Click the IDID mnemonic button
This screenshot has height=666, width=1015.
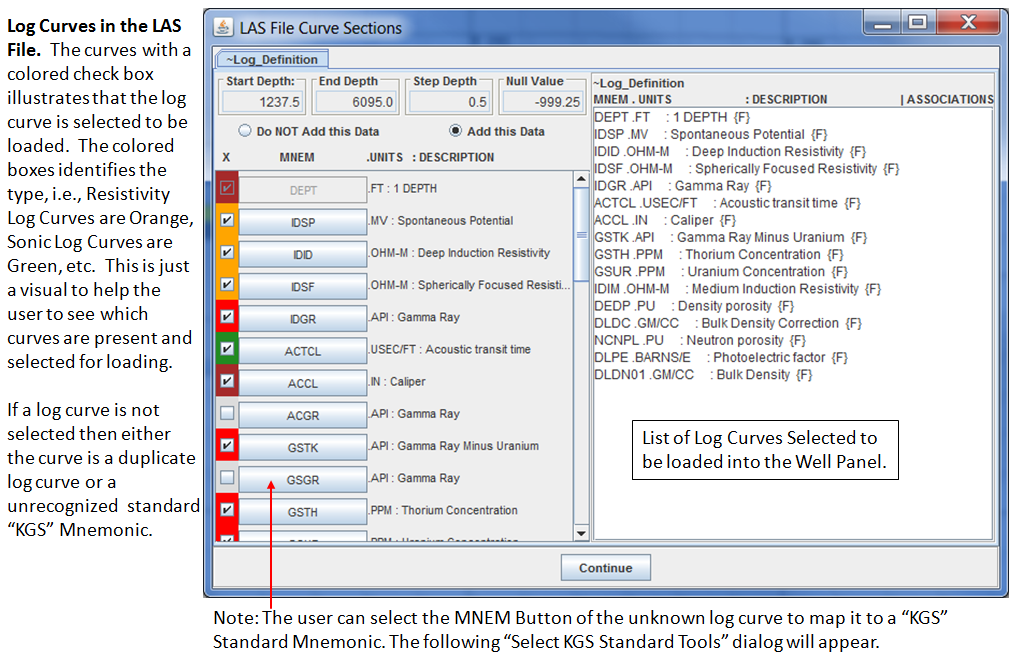click(303, 254)
